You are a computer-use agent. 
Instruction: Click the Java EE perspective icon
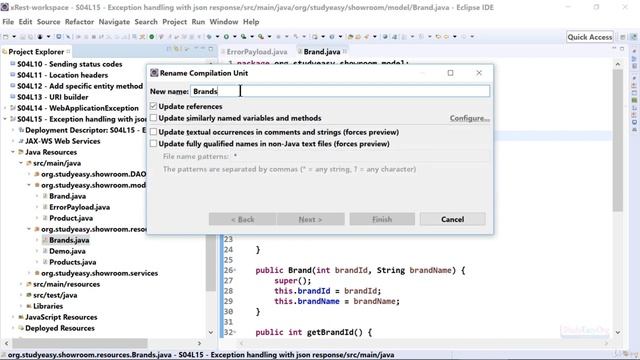633,37
